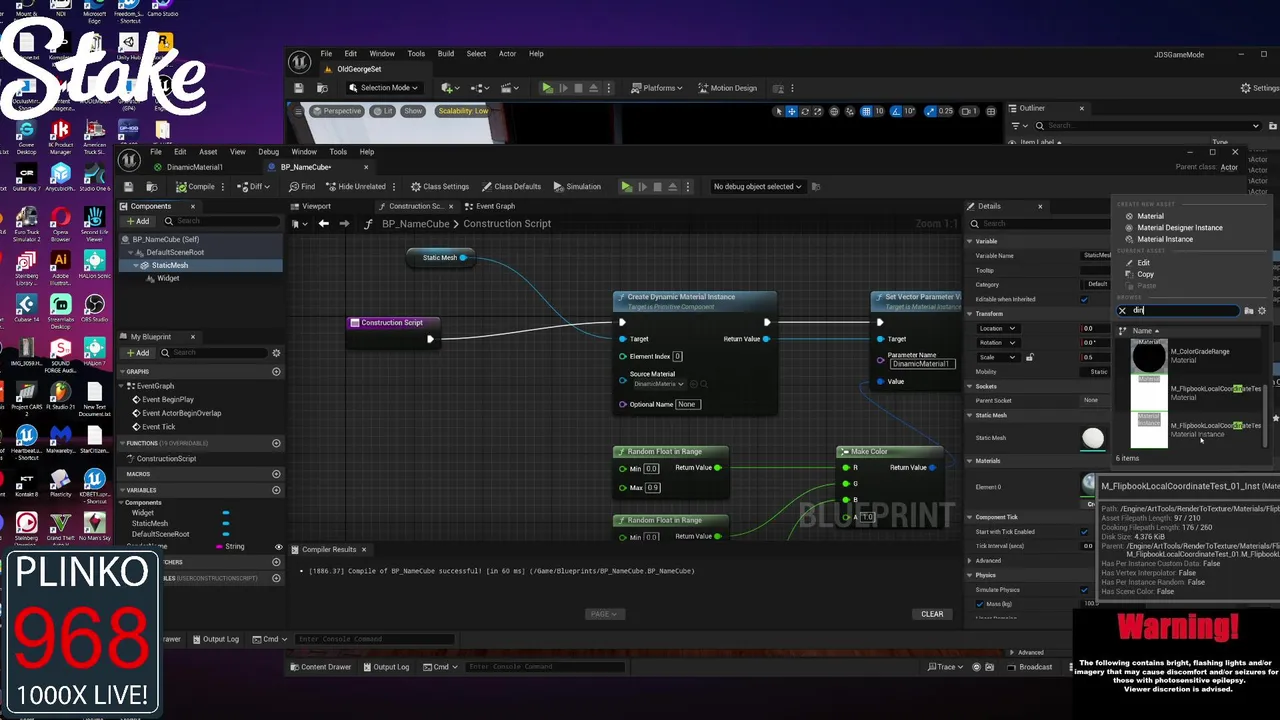Click Edit under Current Asset
This screenshot has width=1280, height=720.
tap(1143, 262)
